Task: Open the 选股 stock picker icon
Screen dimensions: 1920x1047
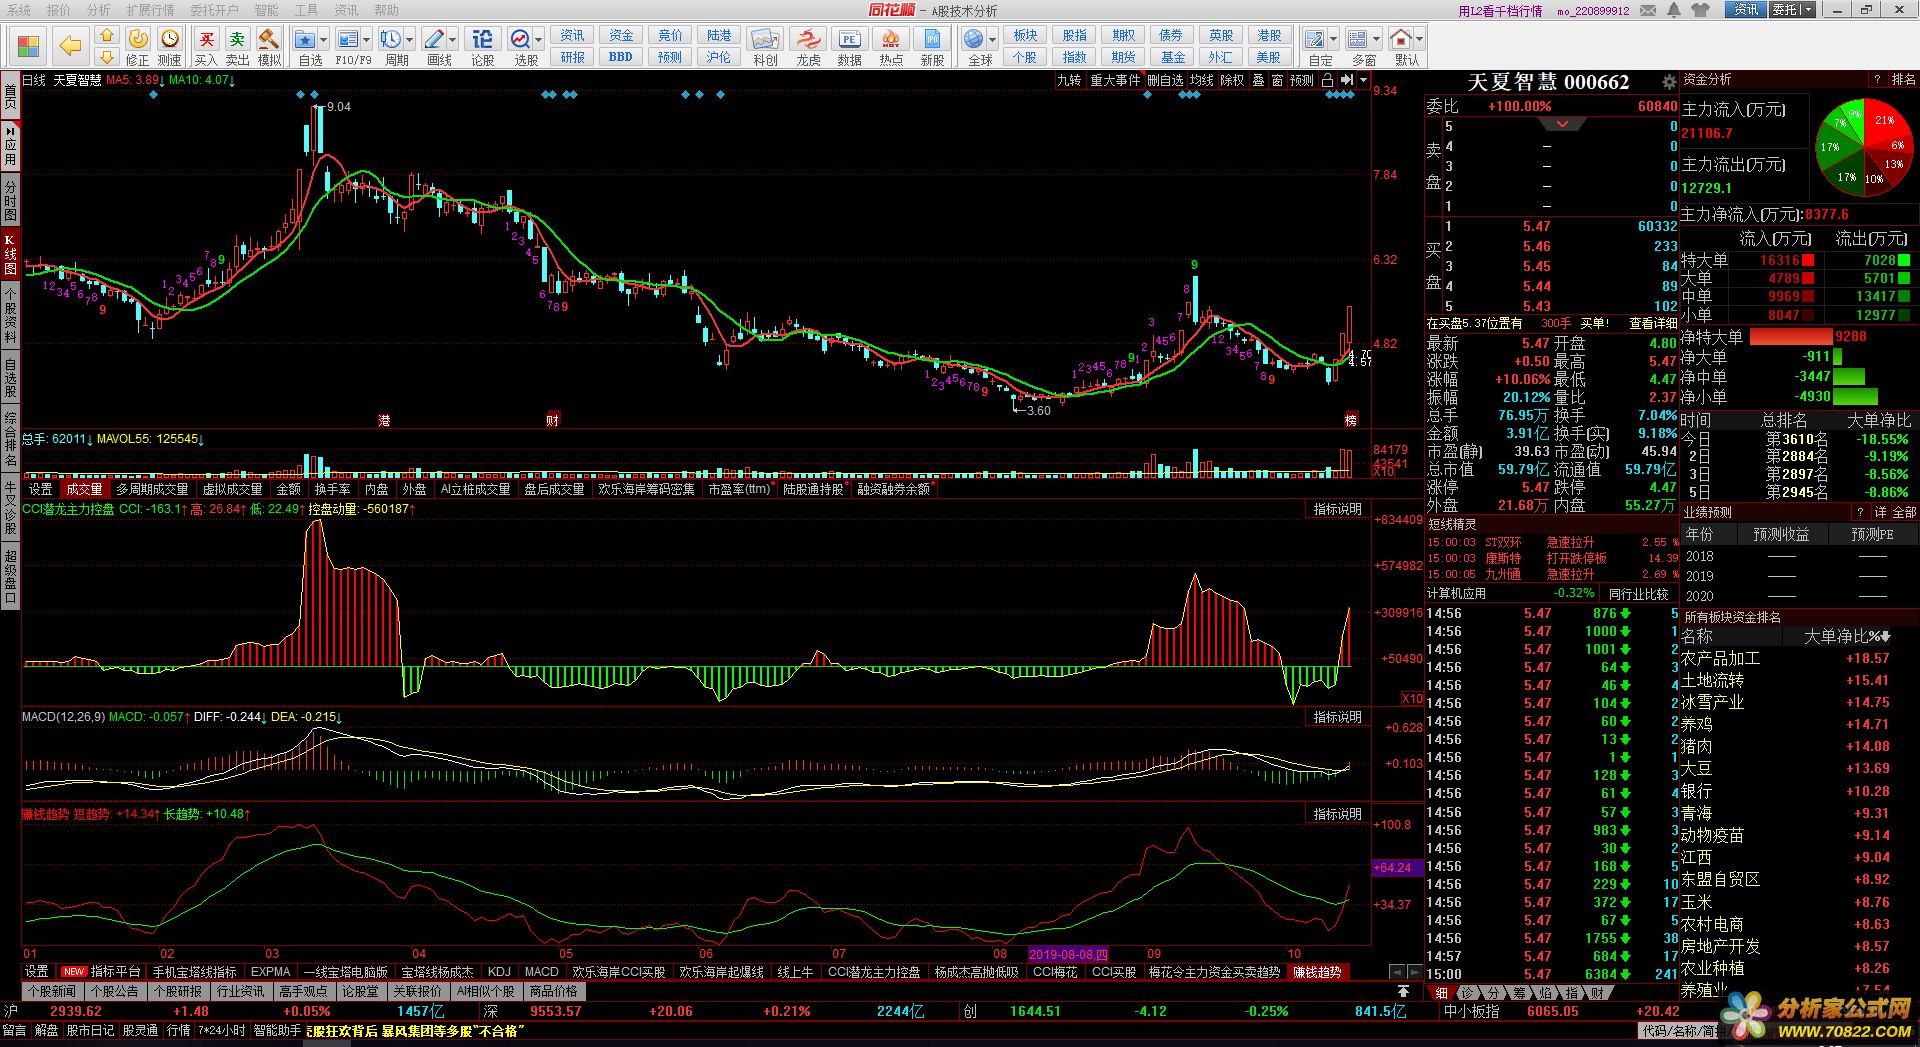Action: 521,40
